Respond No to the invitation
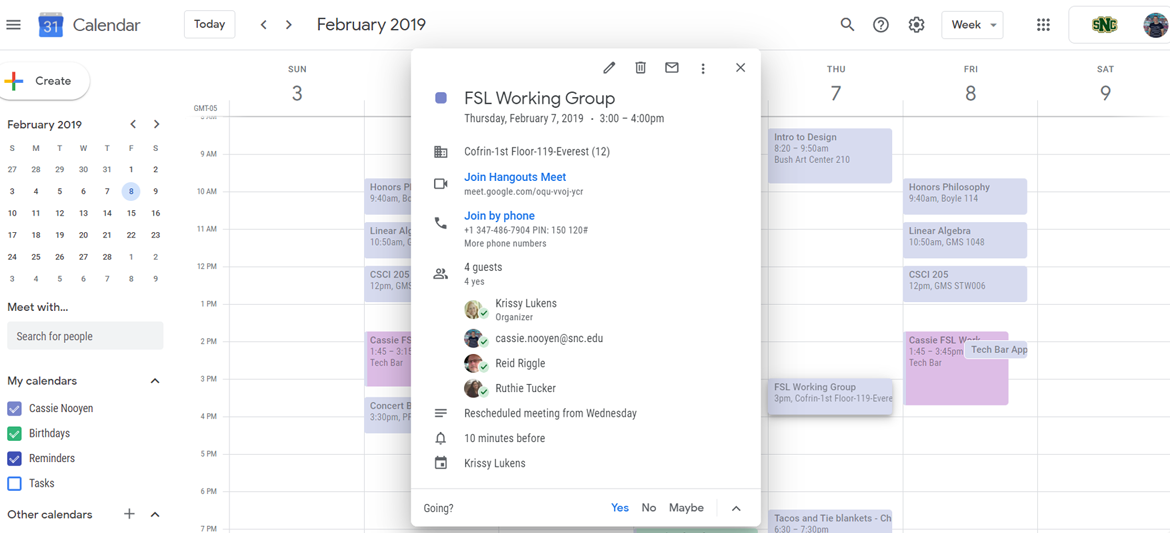Viewport: 1170px width, 533px height. click(648, 508)
